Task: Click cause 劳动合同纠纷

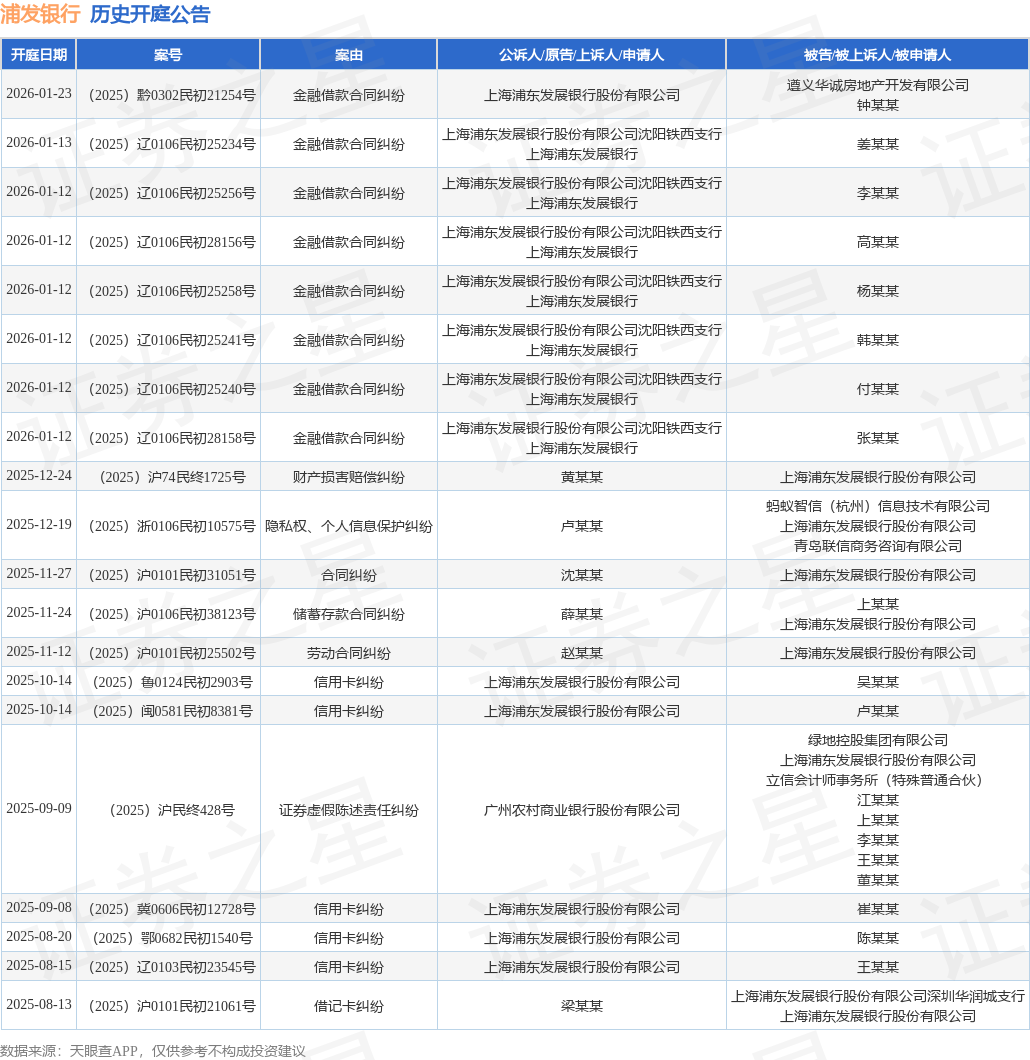Action: point(349,653)
